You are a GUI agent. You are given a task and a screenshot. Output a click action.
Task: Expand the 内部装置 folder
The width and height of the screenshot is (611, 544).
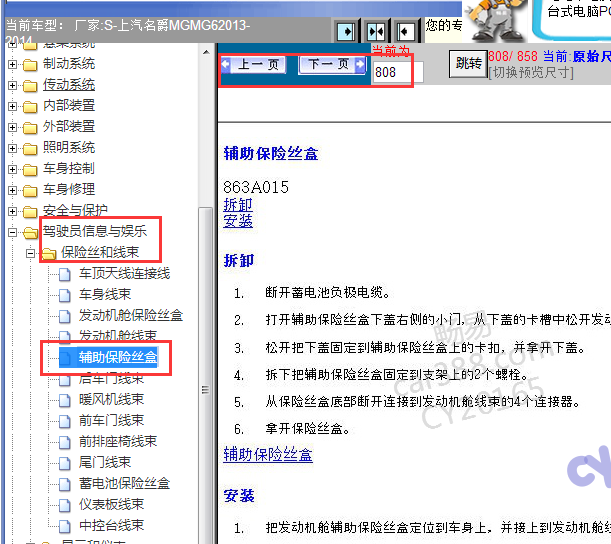click(12, 106)
